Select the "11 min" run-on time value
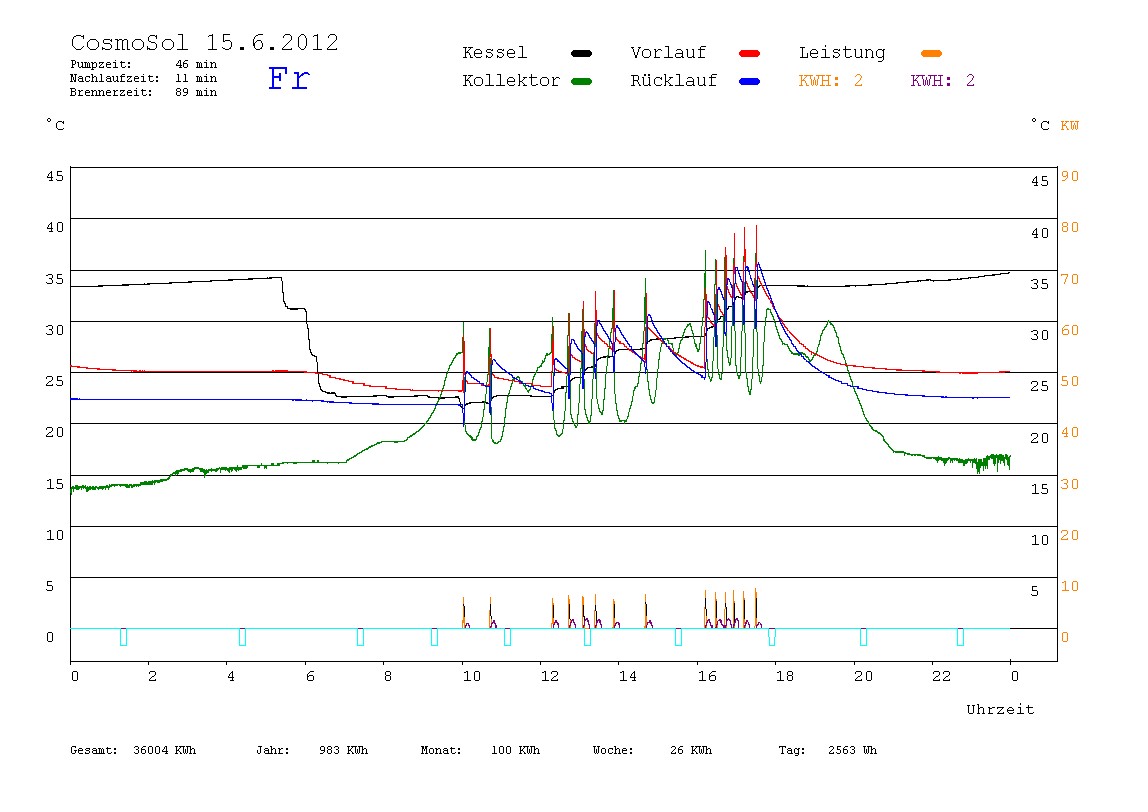1148x812 pixels. pos(196,78)
